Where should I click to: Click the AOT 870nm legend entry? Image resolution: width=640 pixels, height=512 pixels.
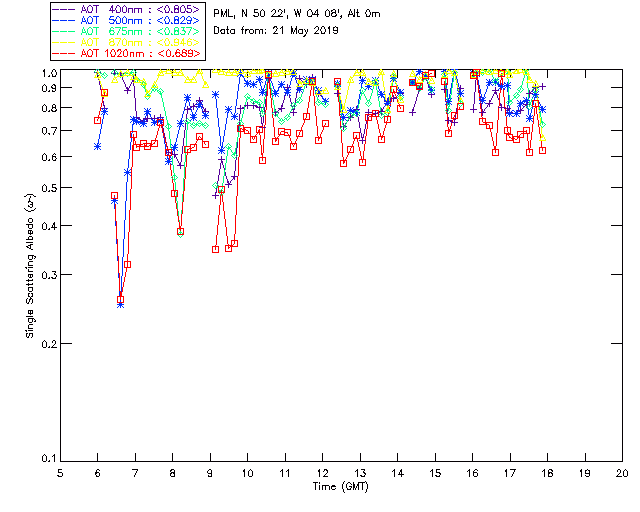(126, 42)
